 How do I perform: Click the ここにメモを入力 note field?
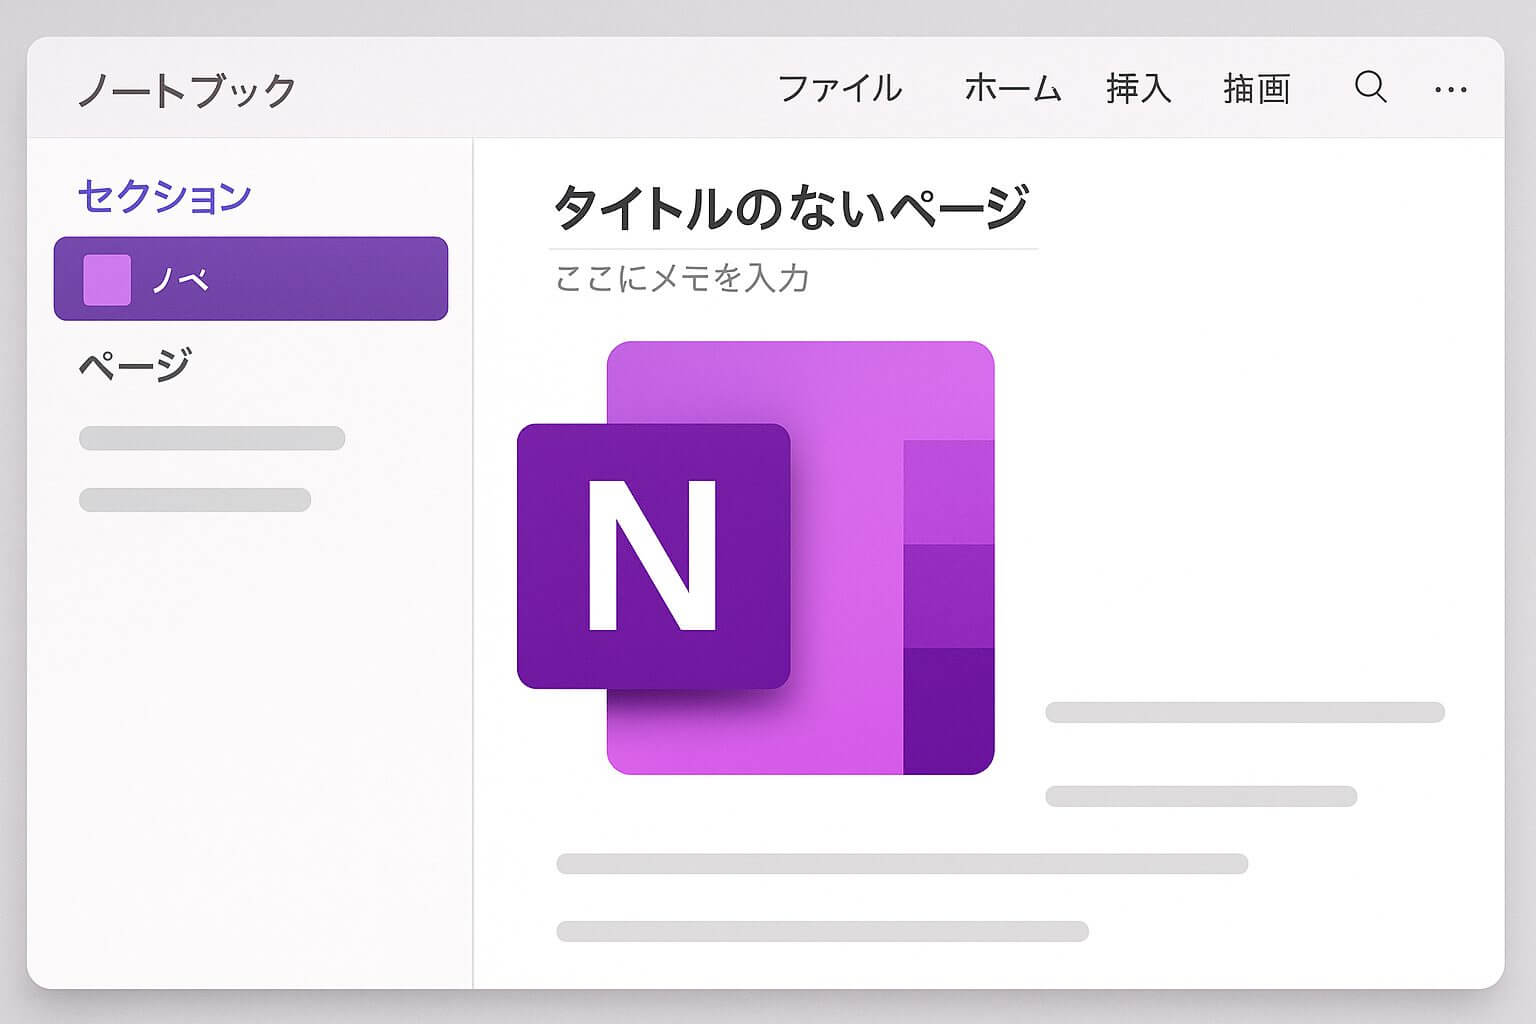click(x=682, y=278)
